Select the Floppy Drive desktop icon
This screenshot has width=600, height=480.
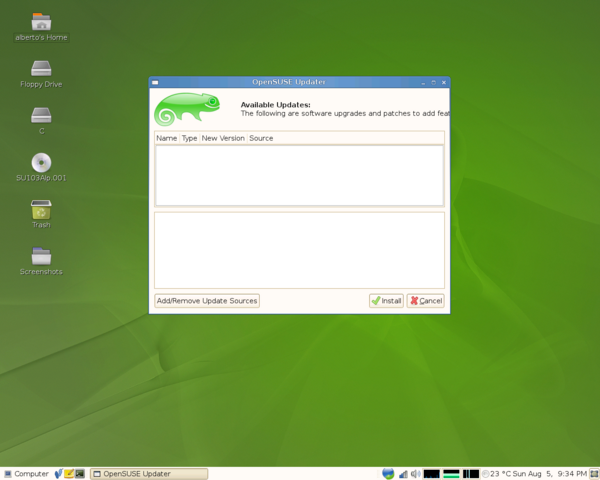(41, 69)
